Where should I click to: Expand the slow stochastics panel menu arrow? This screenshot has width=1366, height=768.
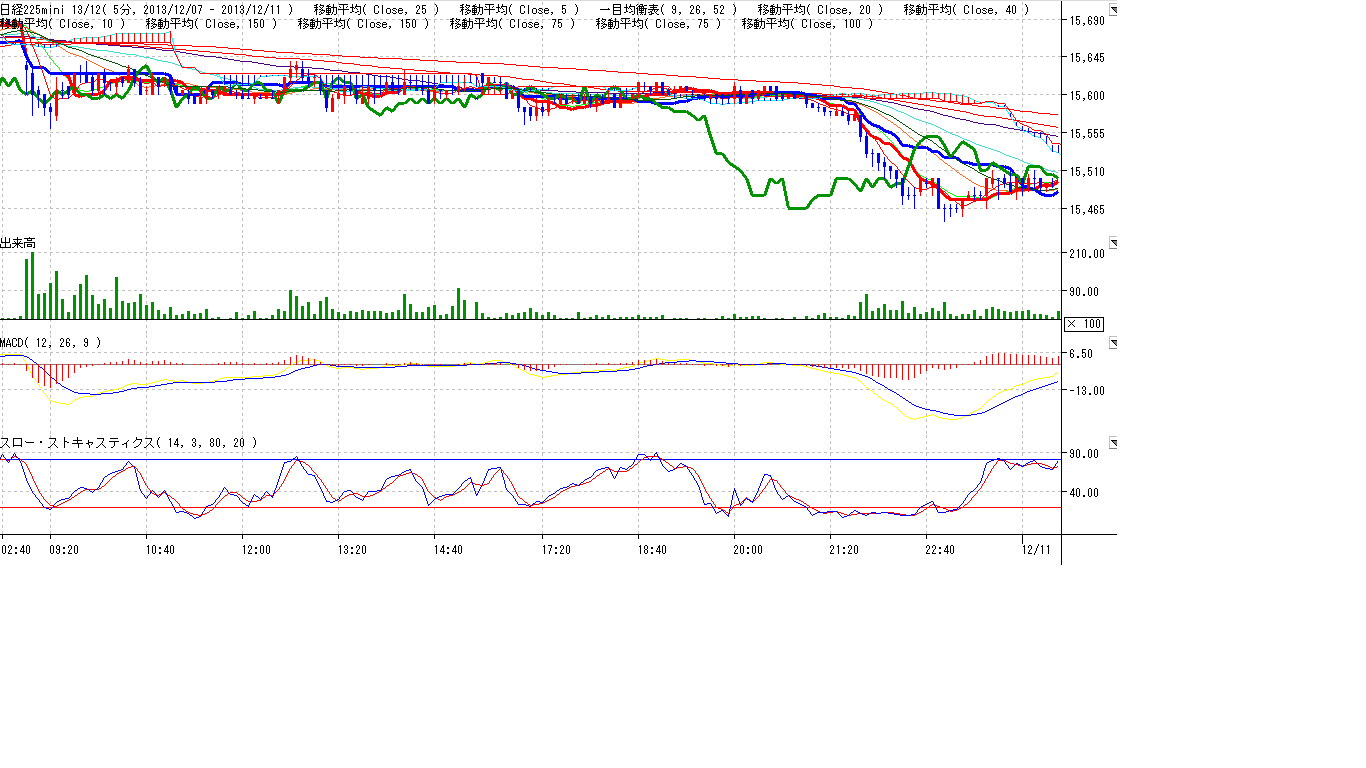pyautogui.click(x=1114, y=442)
